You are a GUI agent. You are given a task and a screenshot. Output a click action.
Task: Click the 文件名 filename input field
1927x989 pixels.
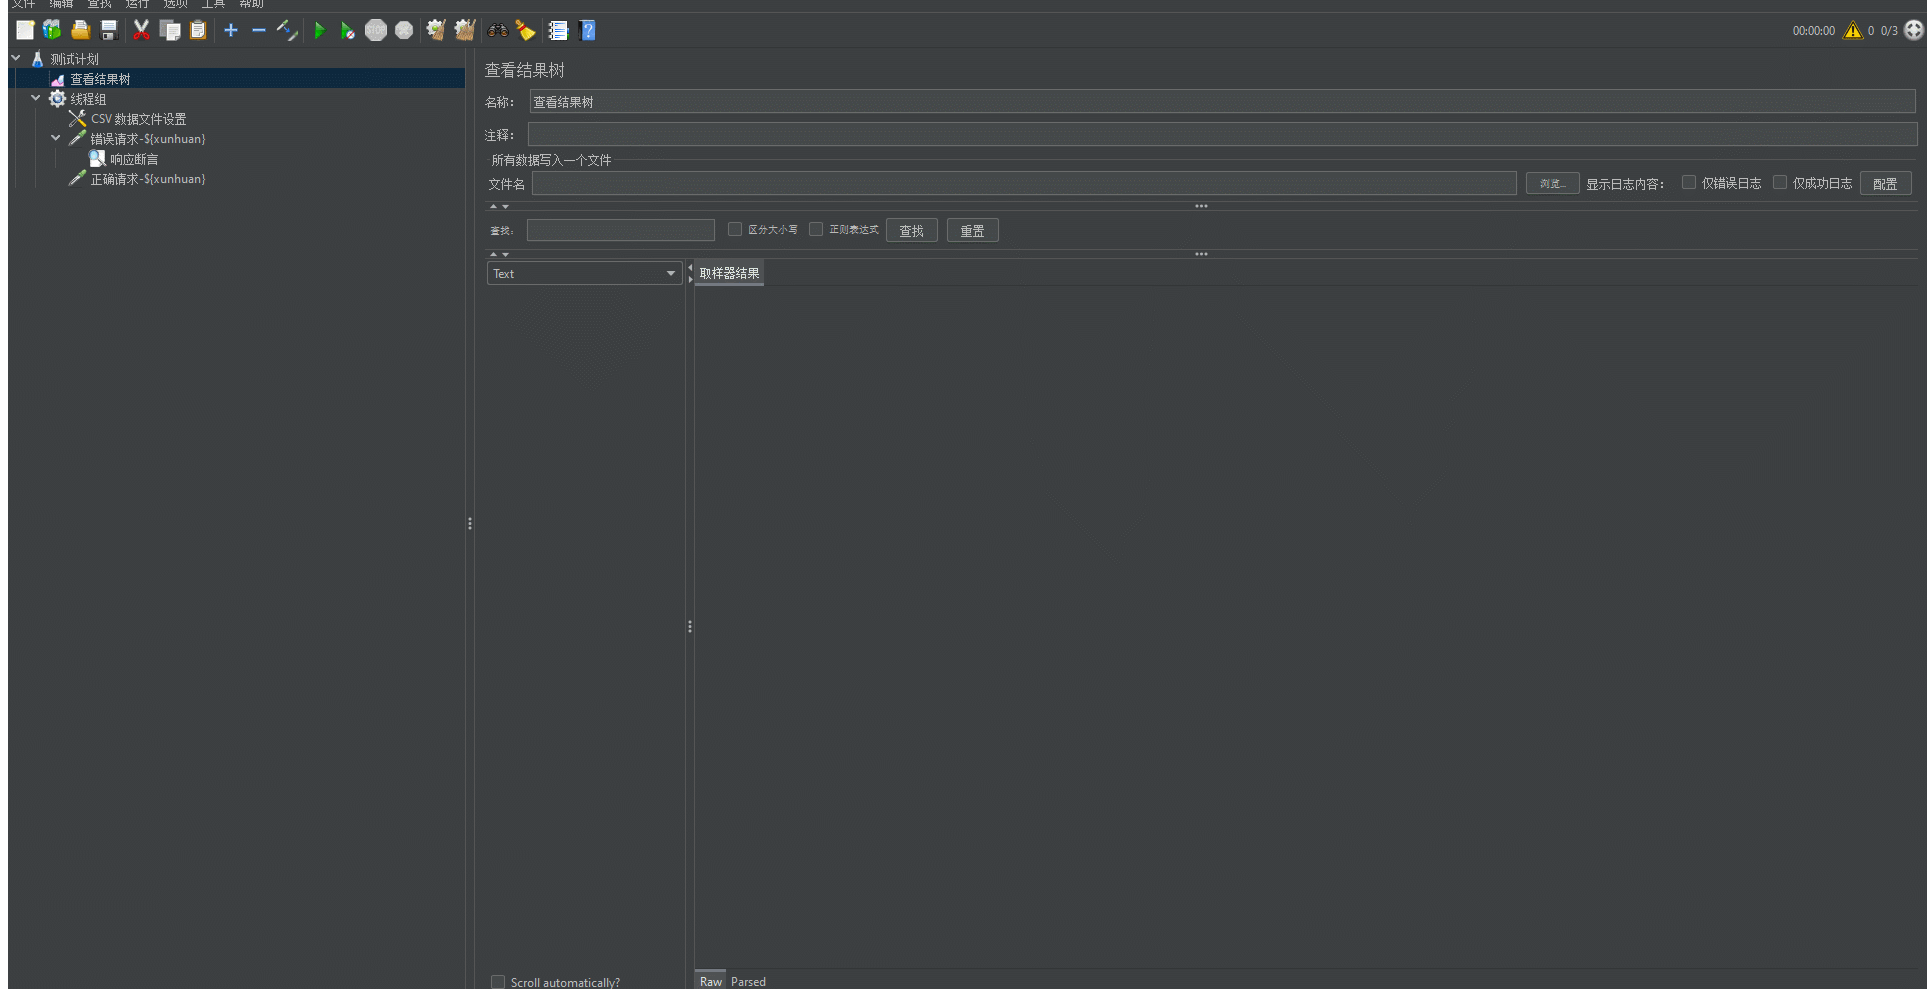click(1023, 184)
